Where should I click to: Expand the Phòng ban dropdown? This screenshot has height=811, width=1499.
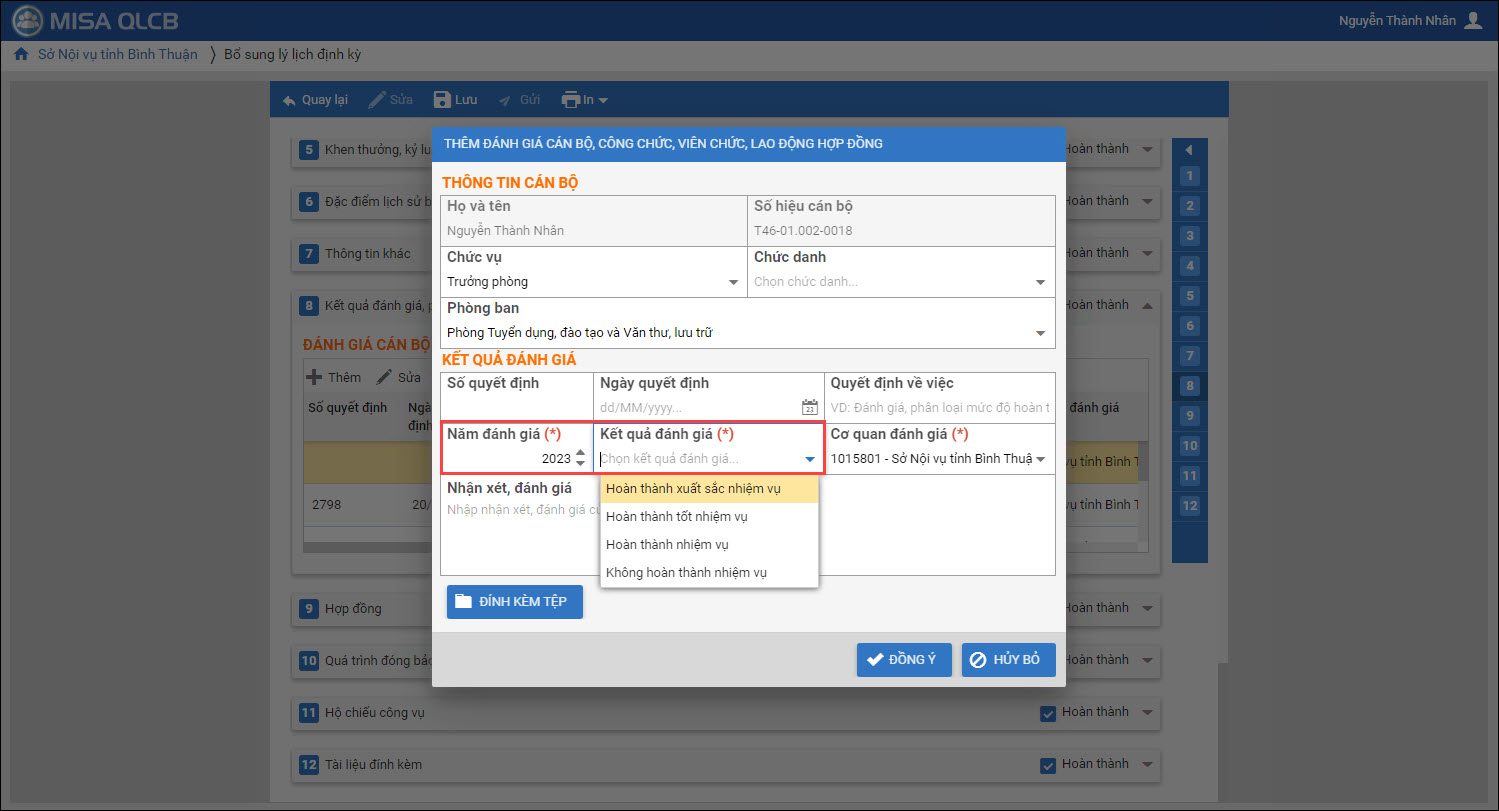pyautogui.click(x=1040, y=333)
